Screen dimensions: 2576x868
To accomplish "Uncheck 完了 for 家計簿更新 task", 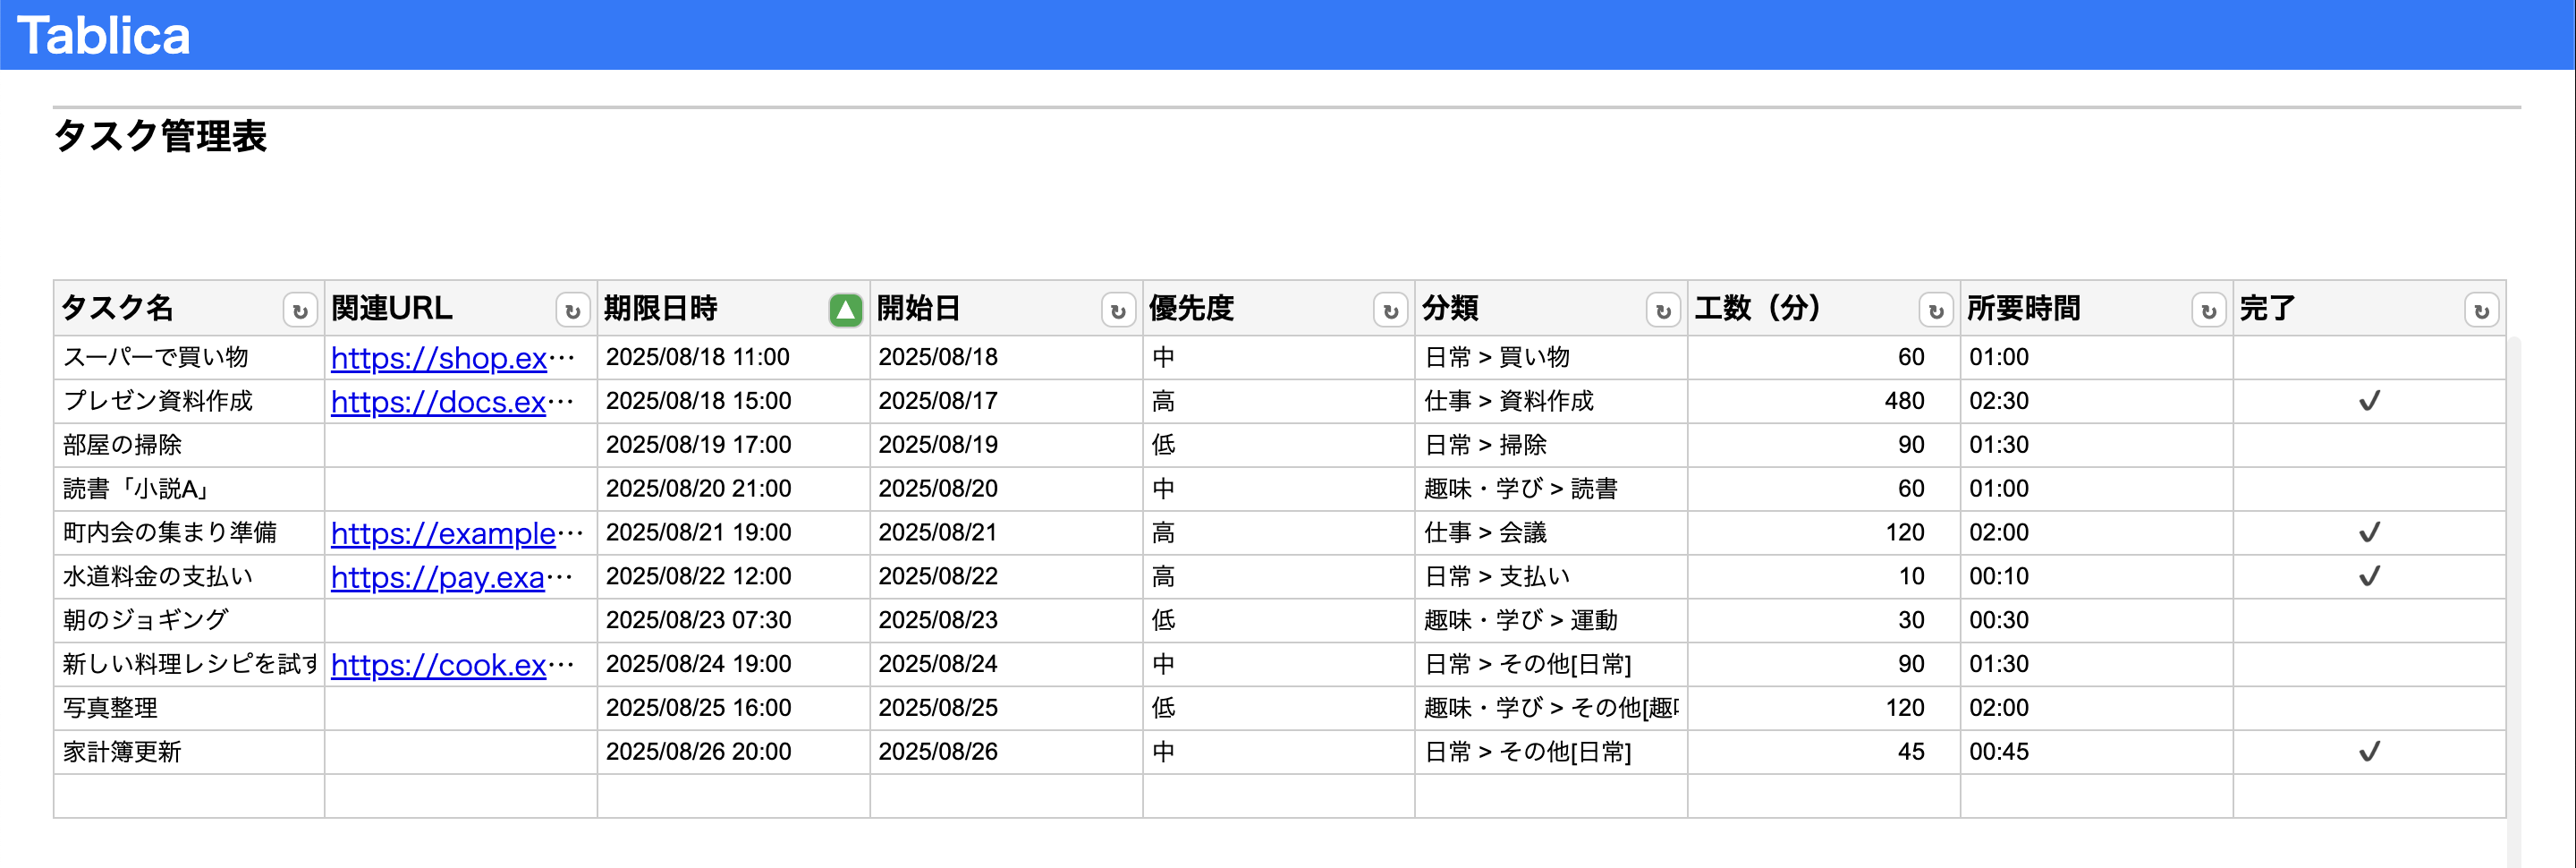I will [2369, 752].
